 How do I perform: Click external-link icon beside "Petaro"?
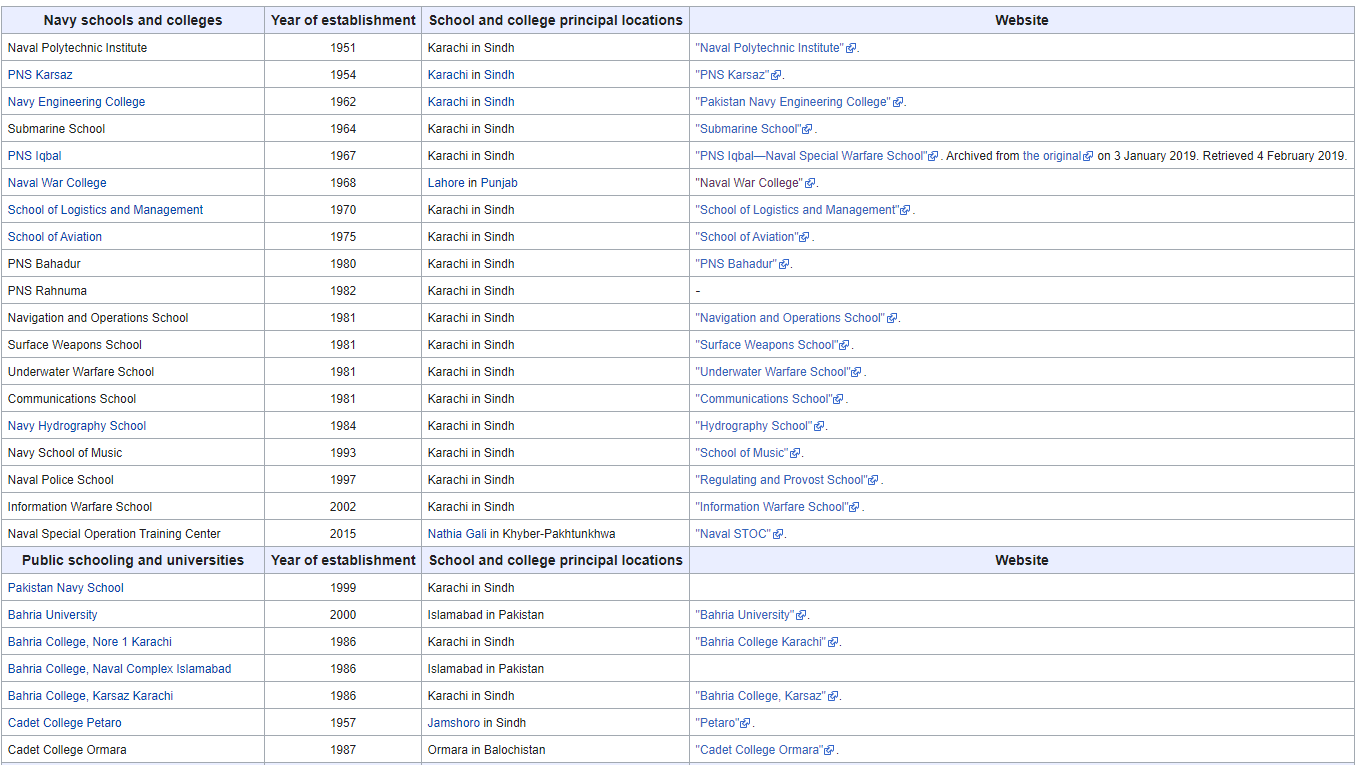(747, 723)
